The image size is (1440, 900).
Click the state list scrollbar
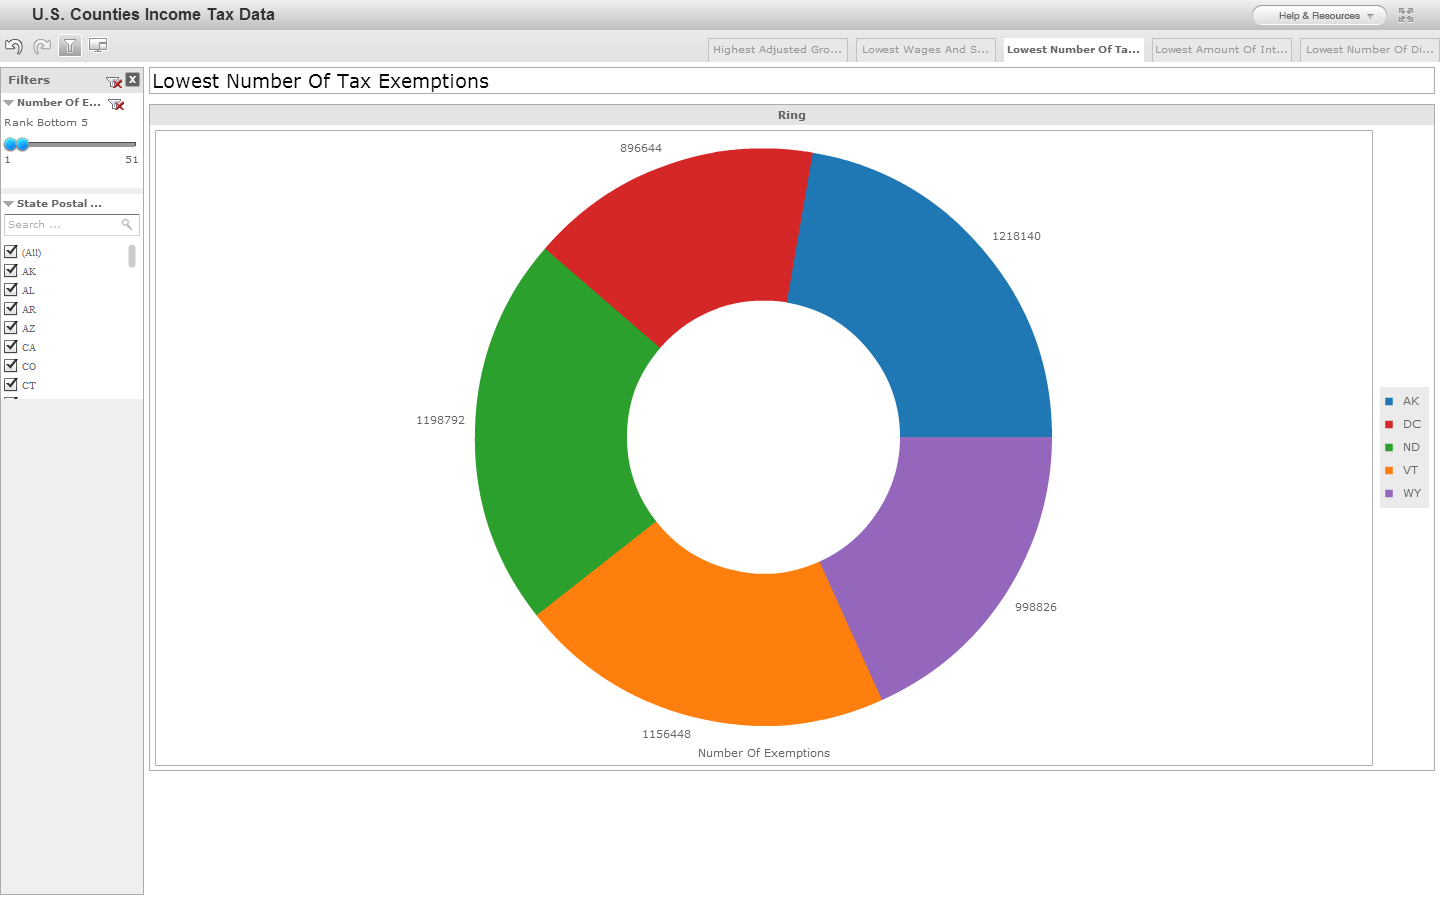pyautogui.click(x=132, y=256)
